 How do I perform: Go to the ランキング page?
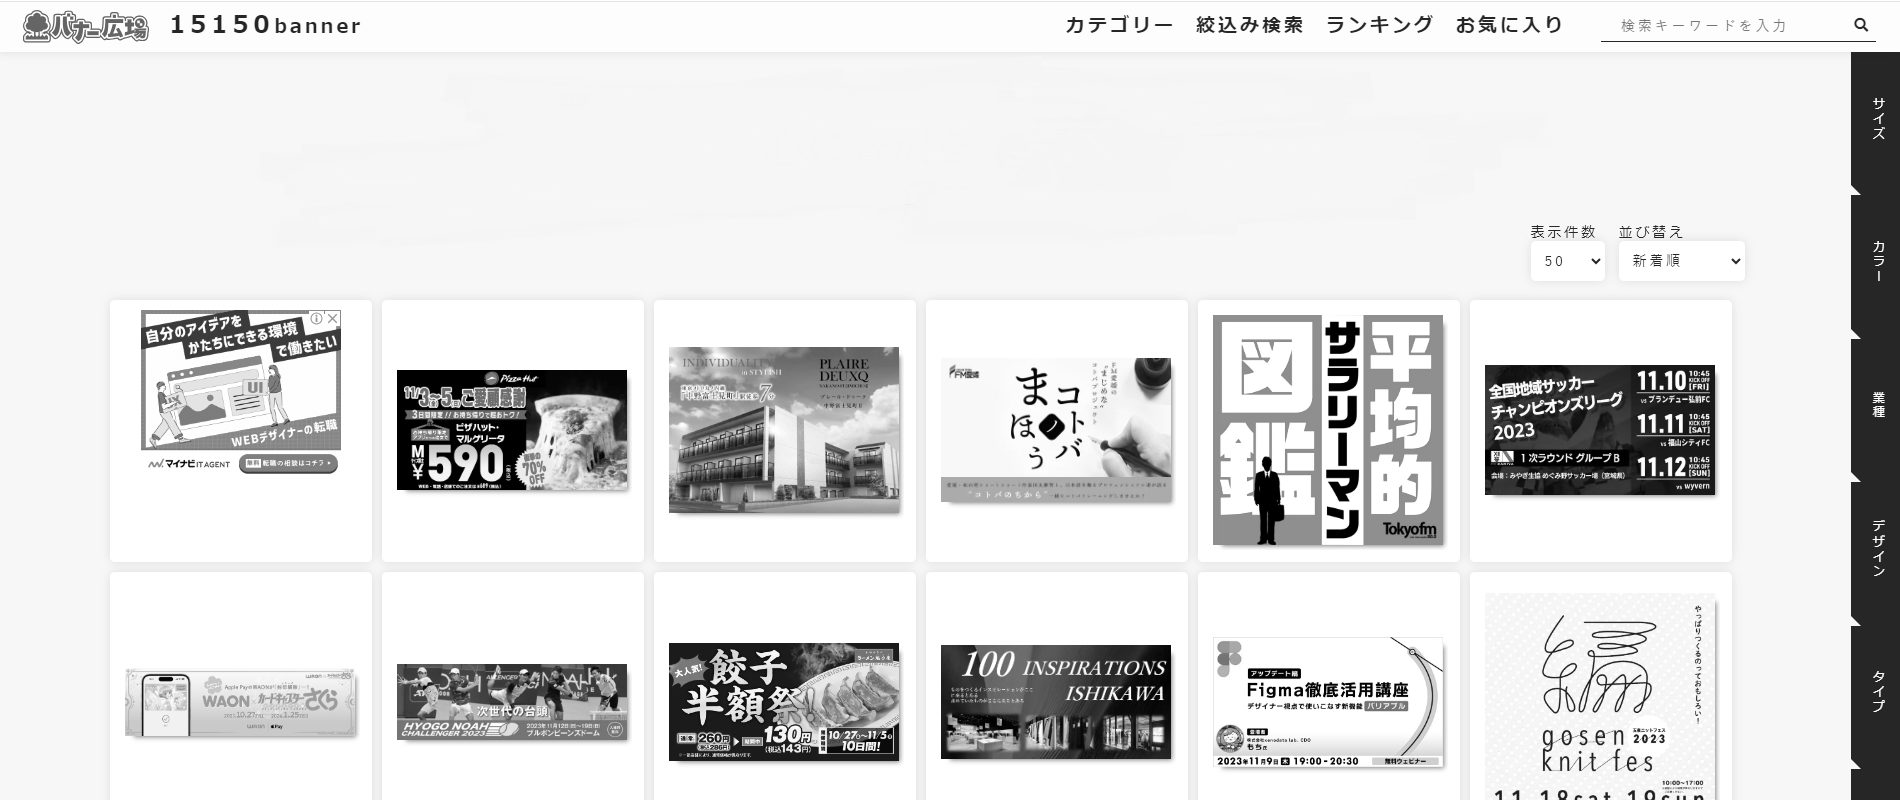click(1380, 25)
